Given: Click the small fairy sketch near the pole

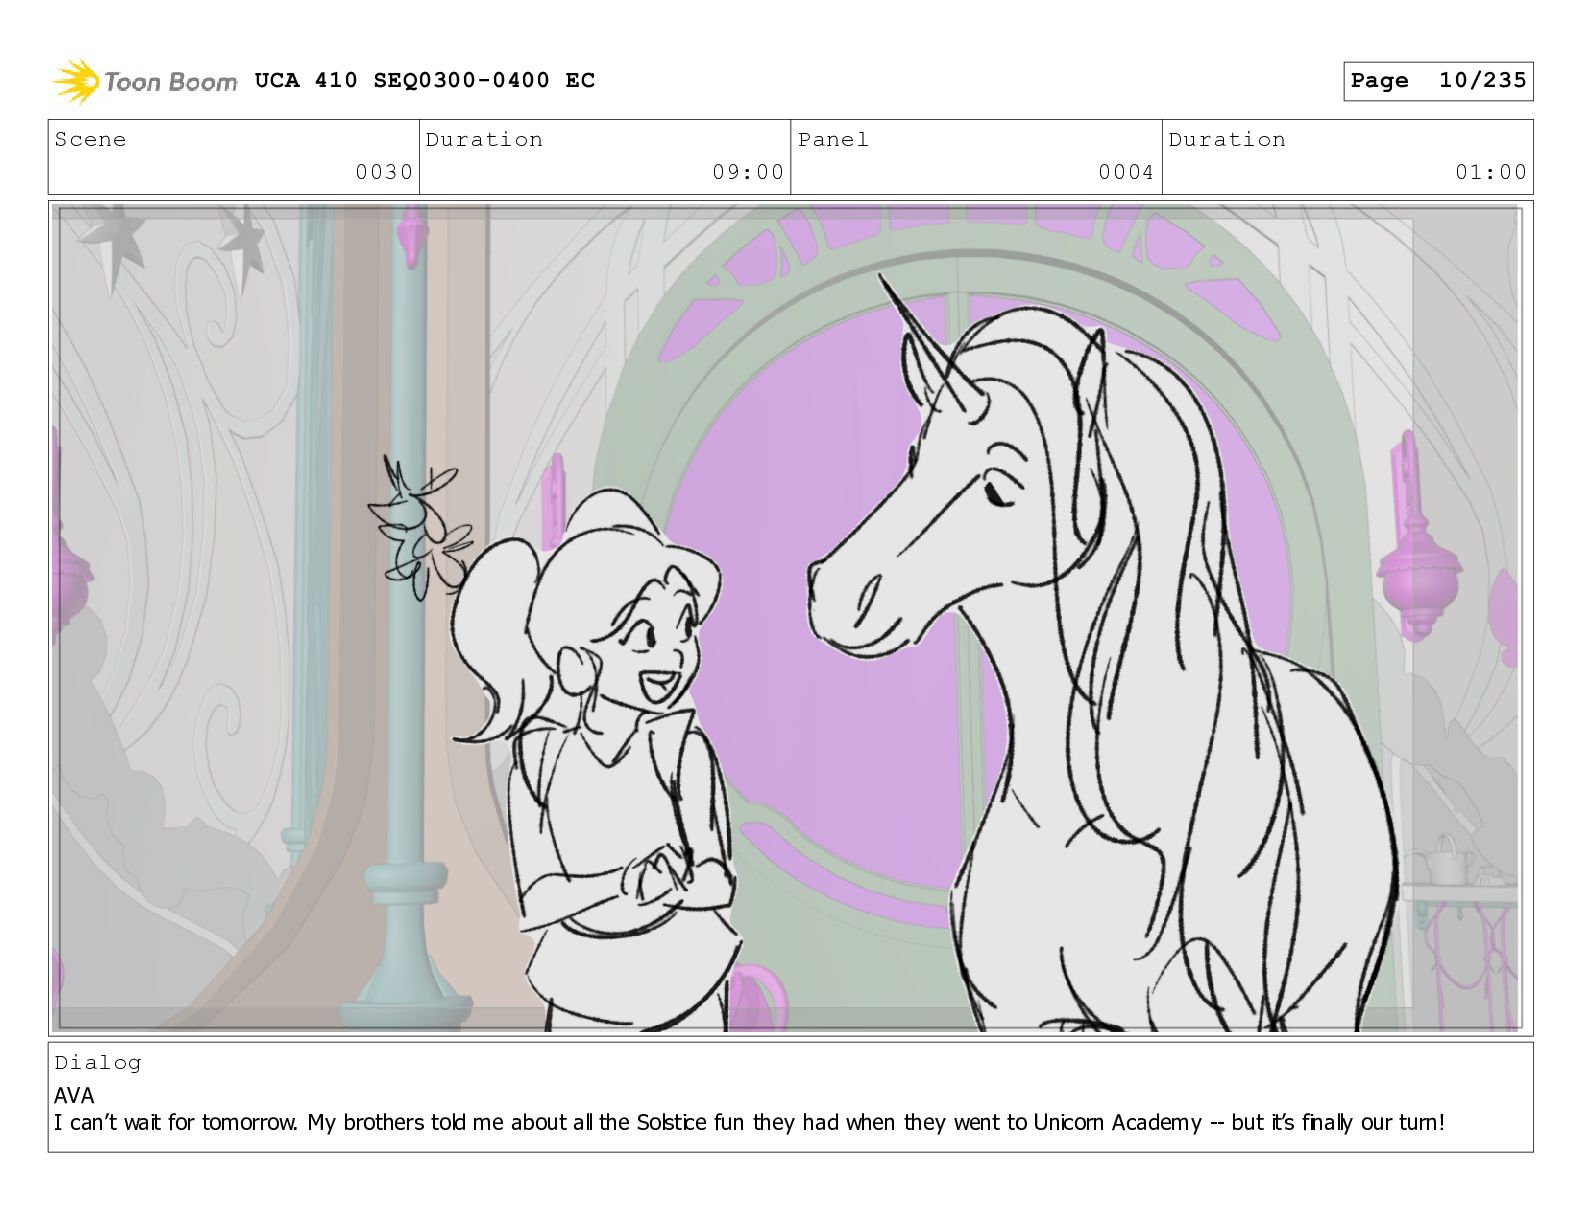Looking at the screenshot, I should click(420, 528).
